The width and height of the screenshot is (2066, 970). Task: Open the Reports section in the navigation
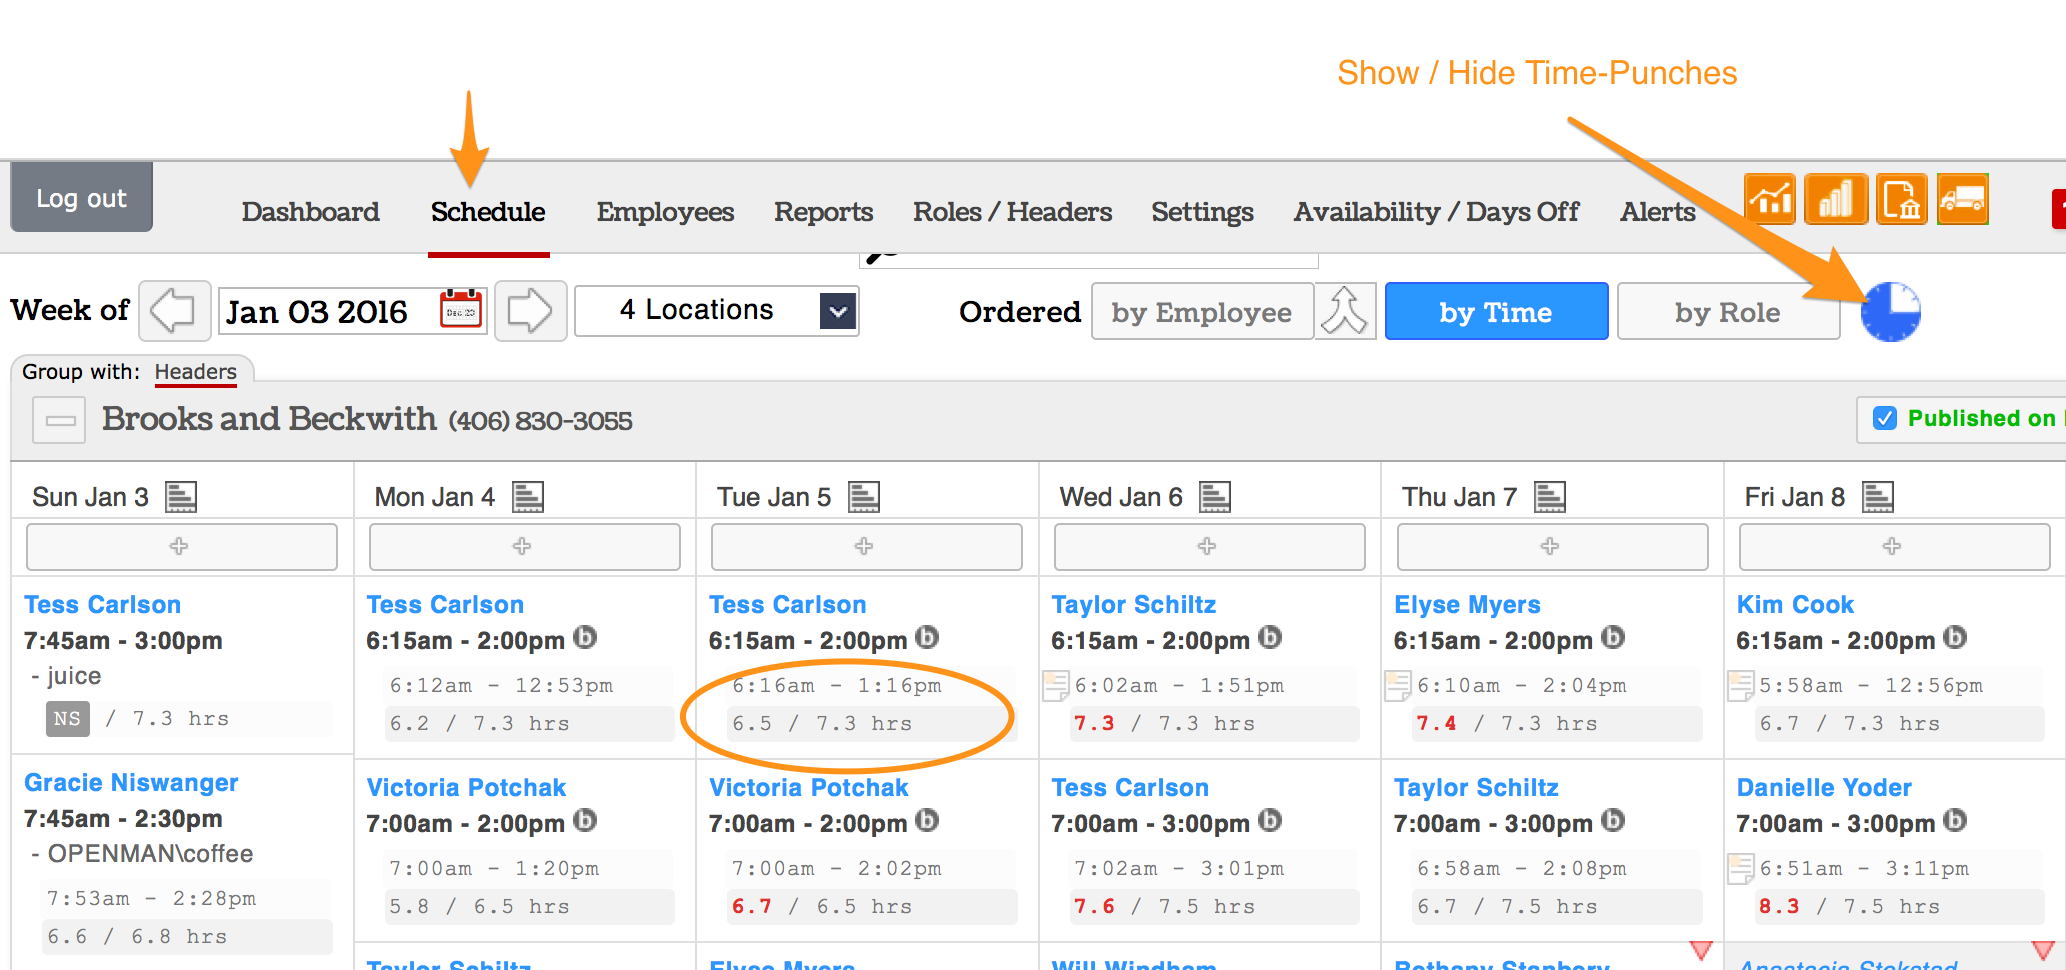823,211
